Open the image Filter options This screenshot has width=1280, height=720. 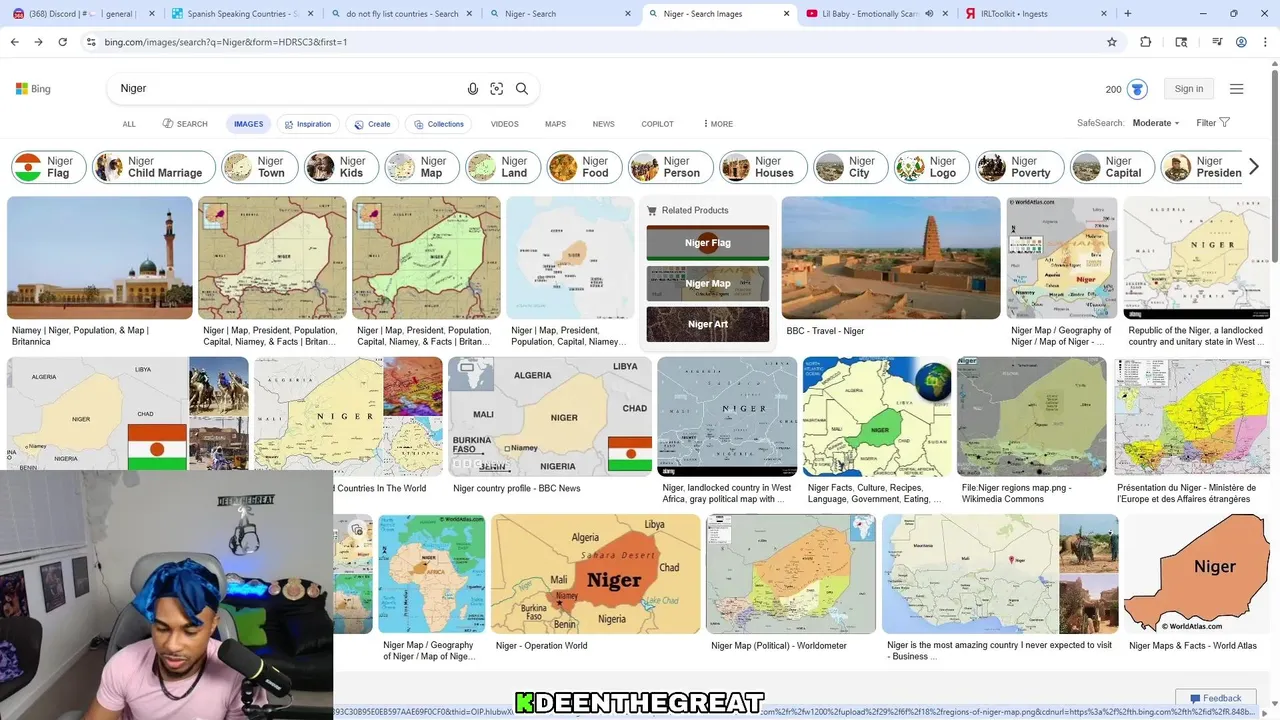(x=1213, y=123)
